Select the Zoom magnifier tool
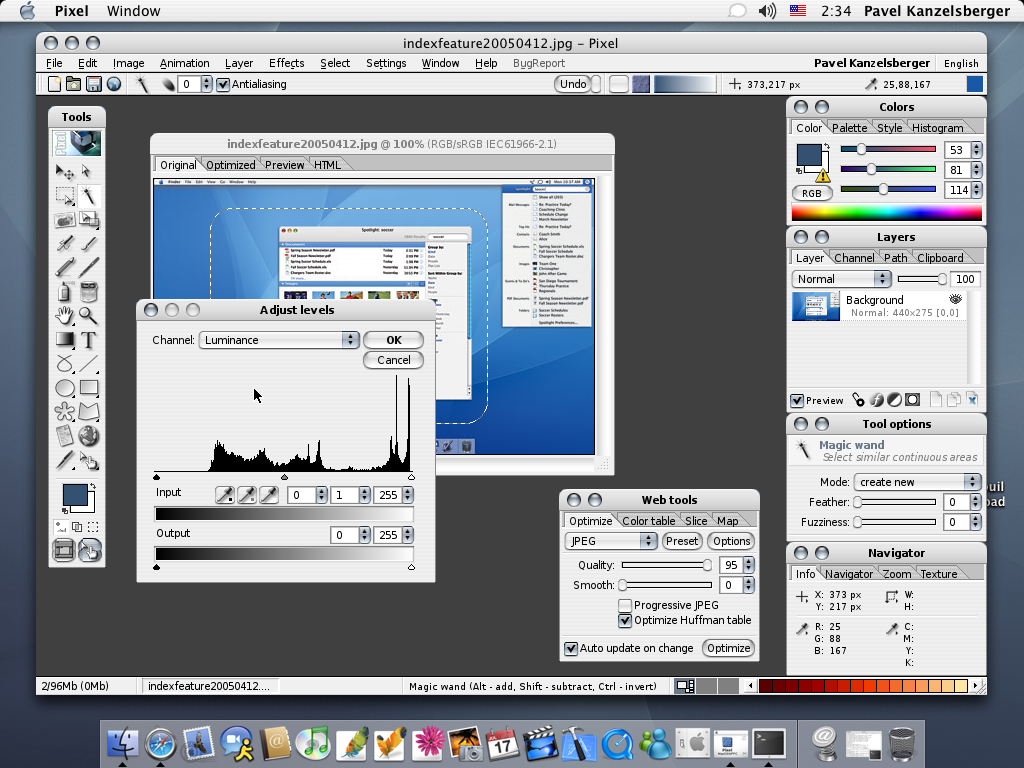 click(x=88, y=315)
